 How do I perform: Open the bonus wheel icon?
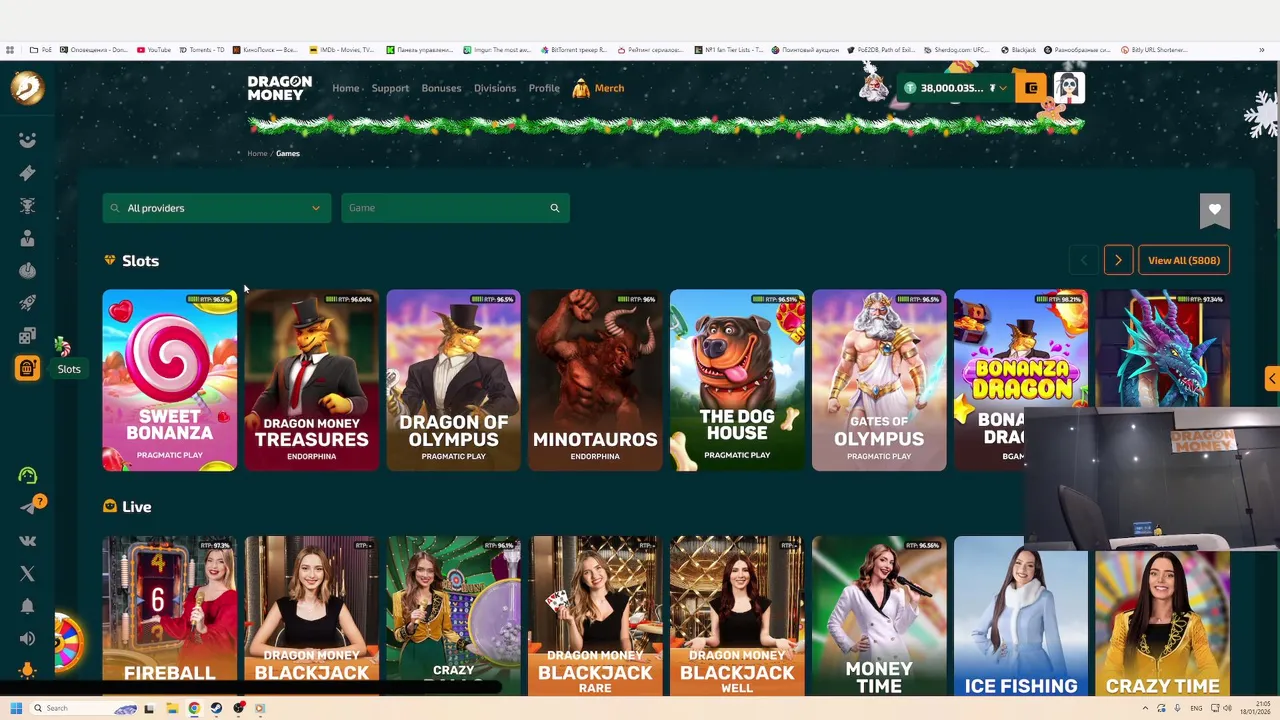click(x=67, y=642)
